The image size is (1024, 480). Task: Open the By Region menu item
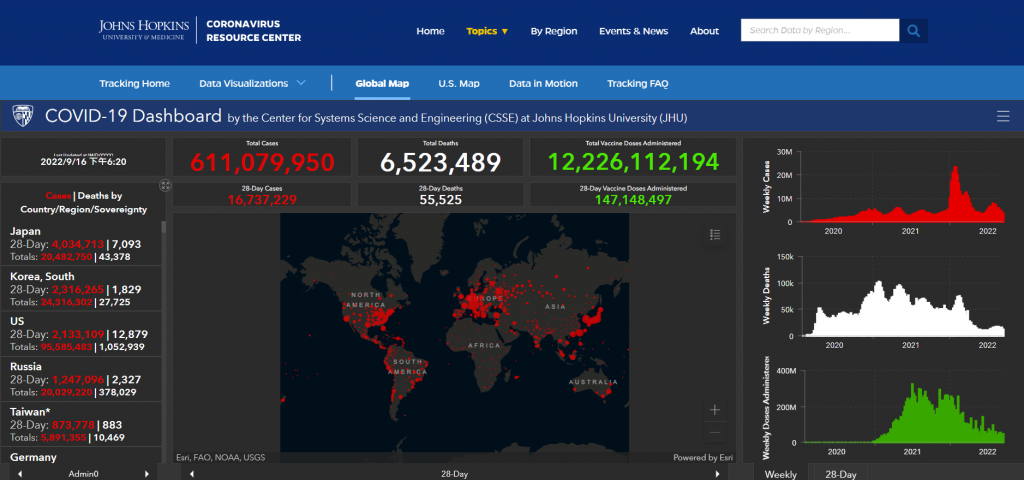tap(554, 31)
